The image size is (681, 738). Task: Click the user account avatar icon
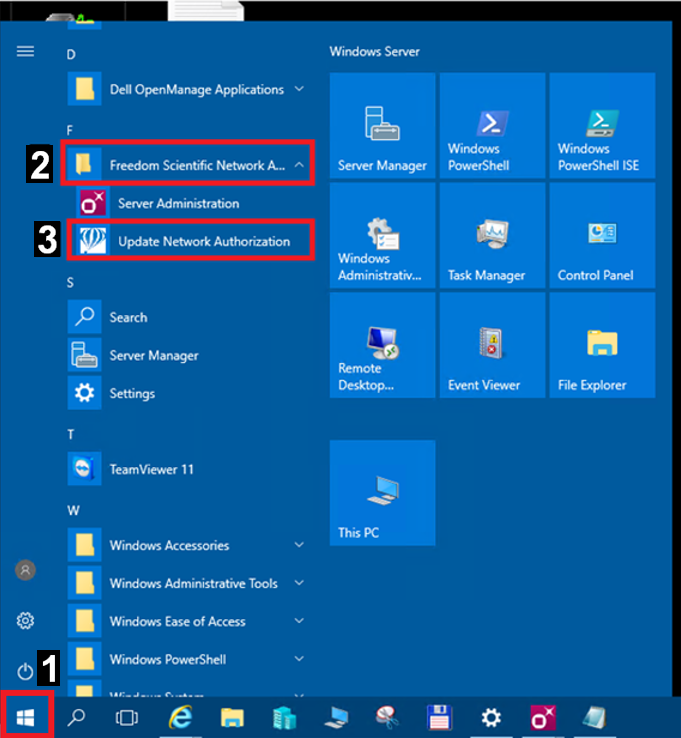pyautogui.click(x=25, y=570)
